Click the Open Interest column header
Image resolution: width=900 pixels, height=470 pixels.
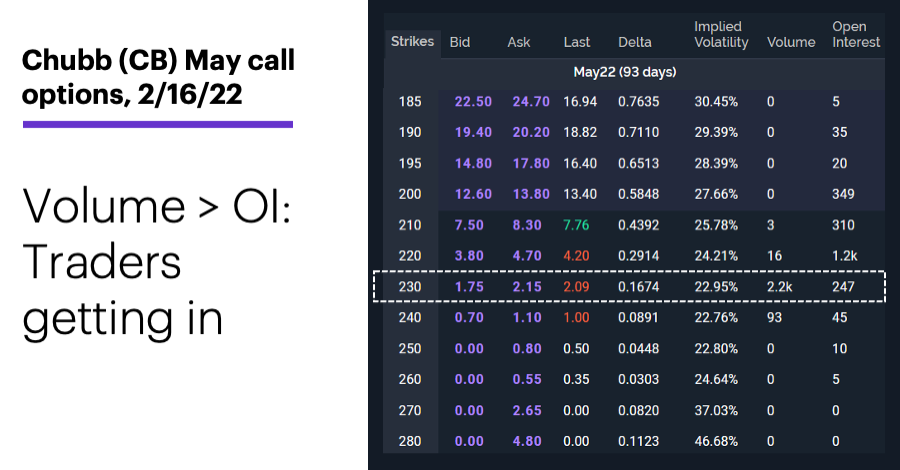[856, 34]
